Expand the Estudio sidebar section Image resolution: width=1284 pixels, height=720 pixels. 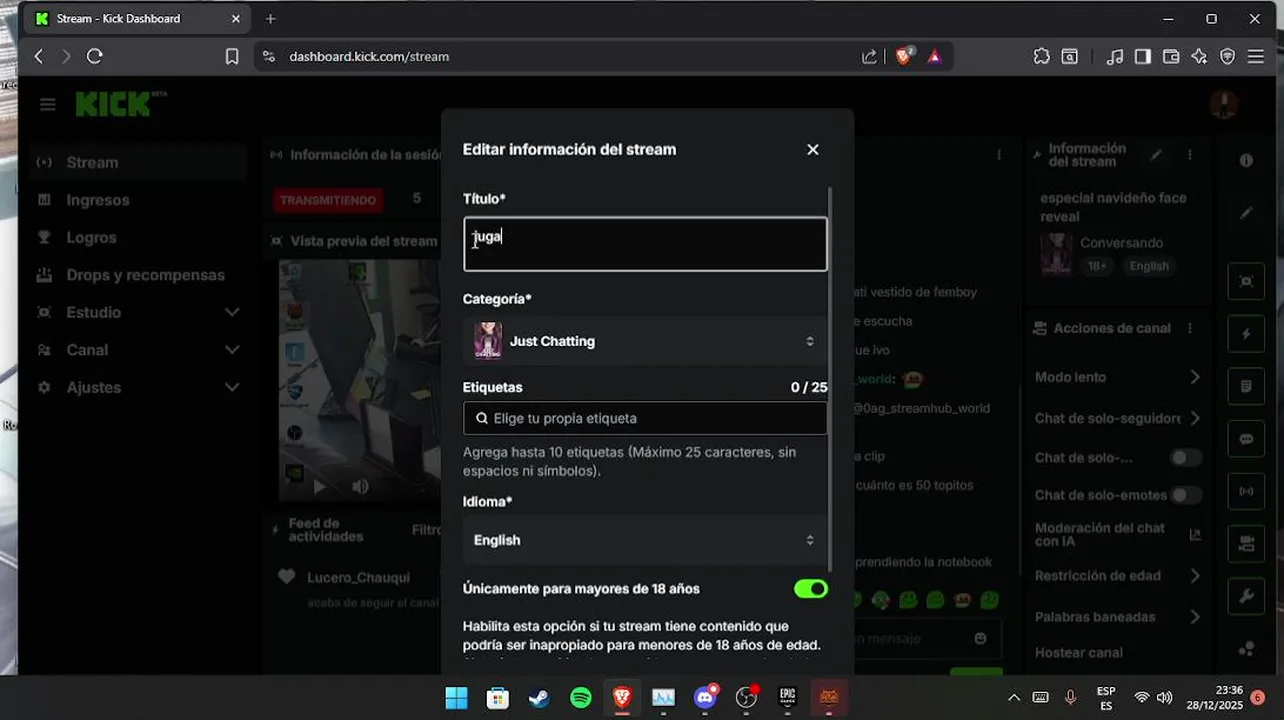(x=139, y=312)
